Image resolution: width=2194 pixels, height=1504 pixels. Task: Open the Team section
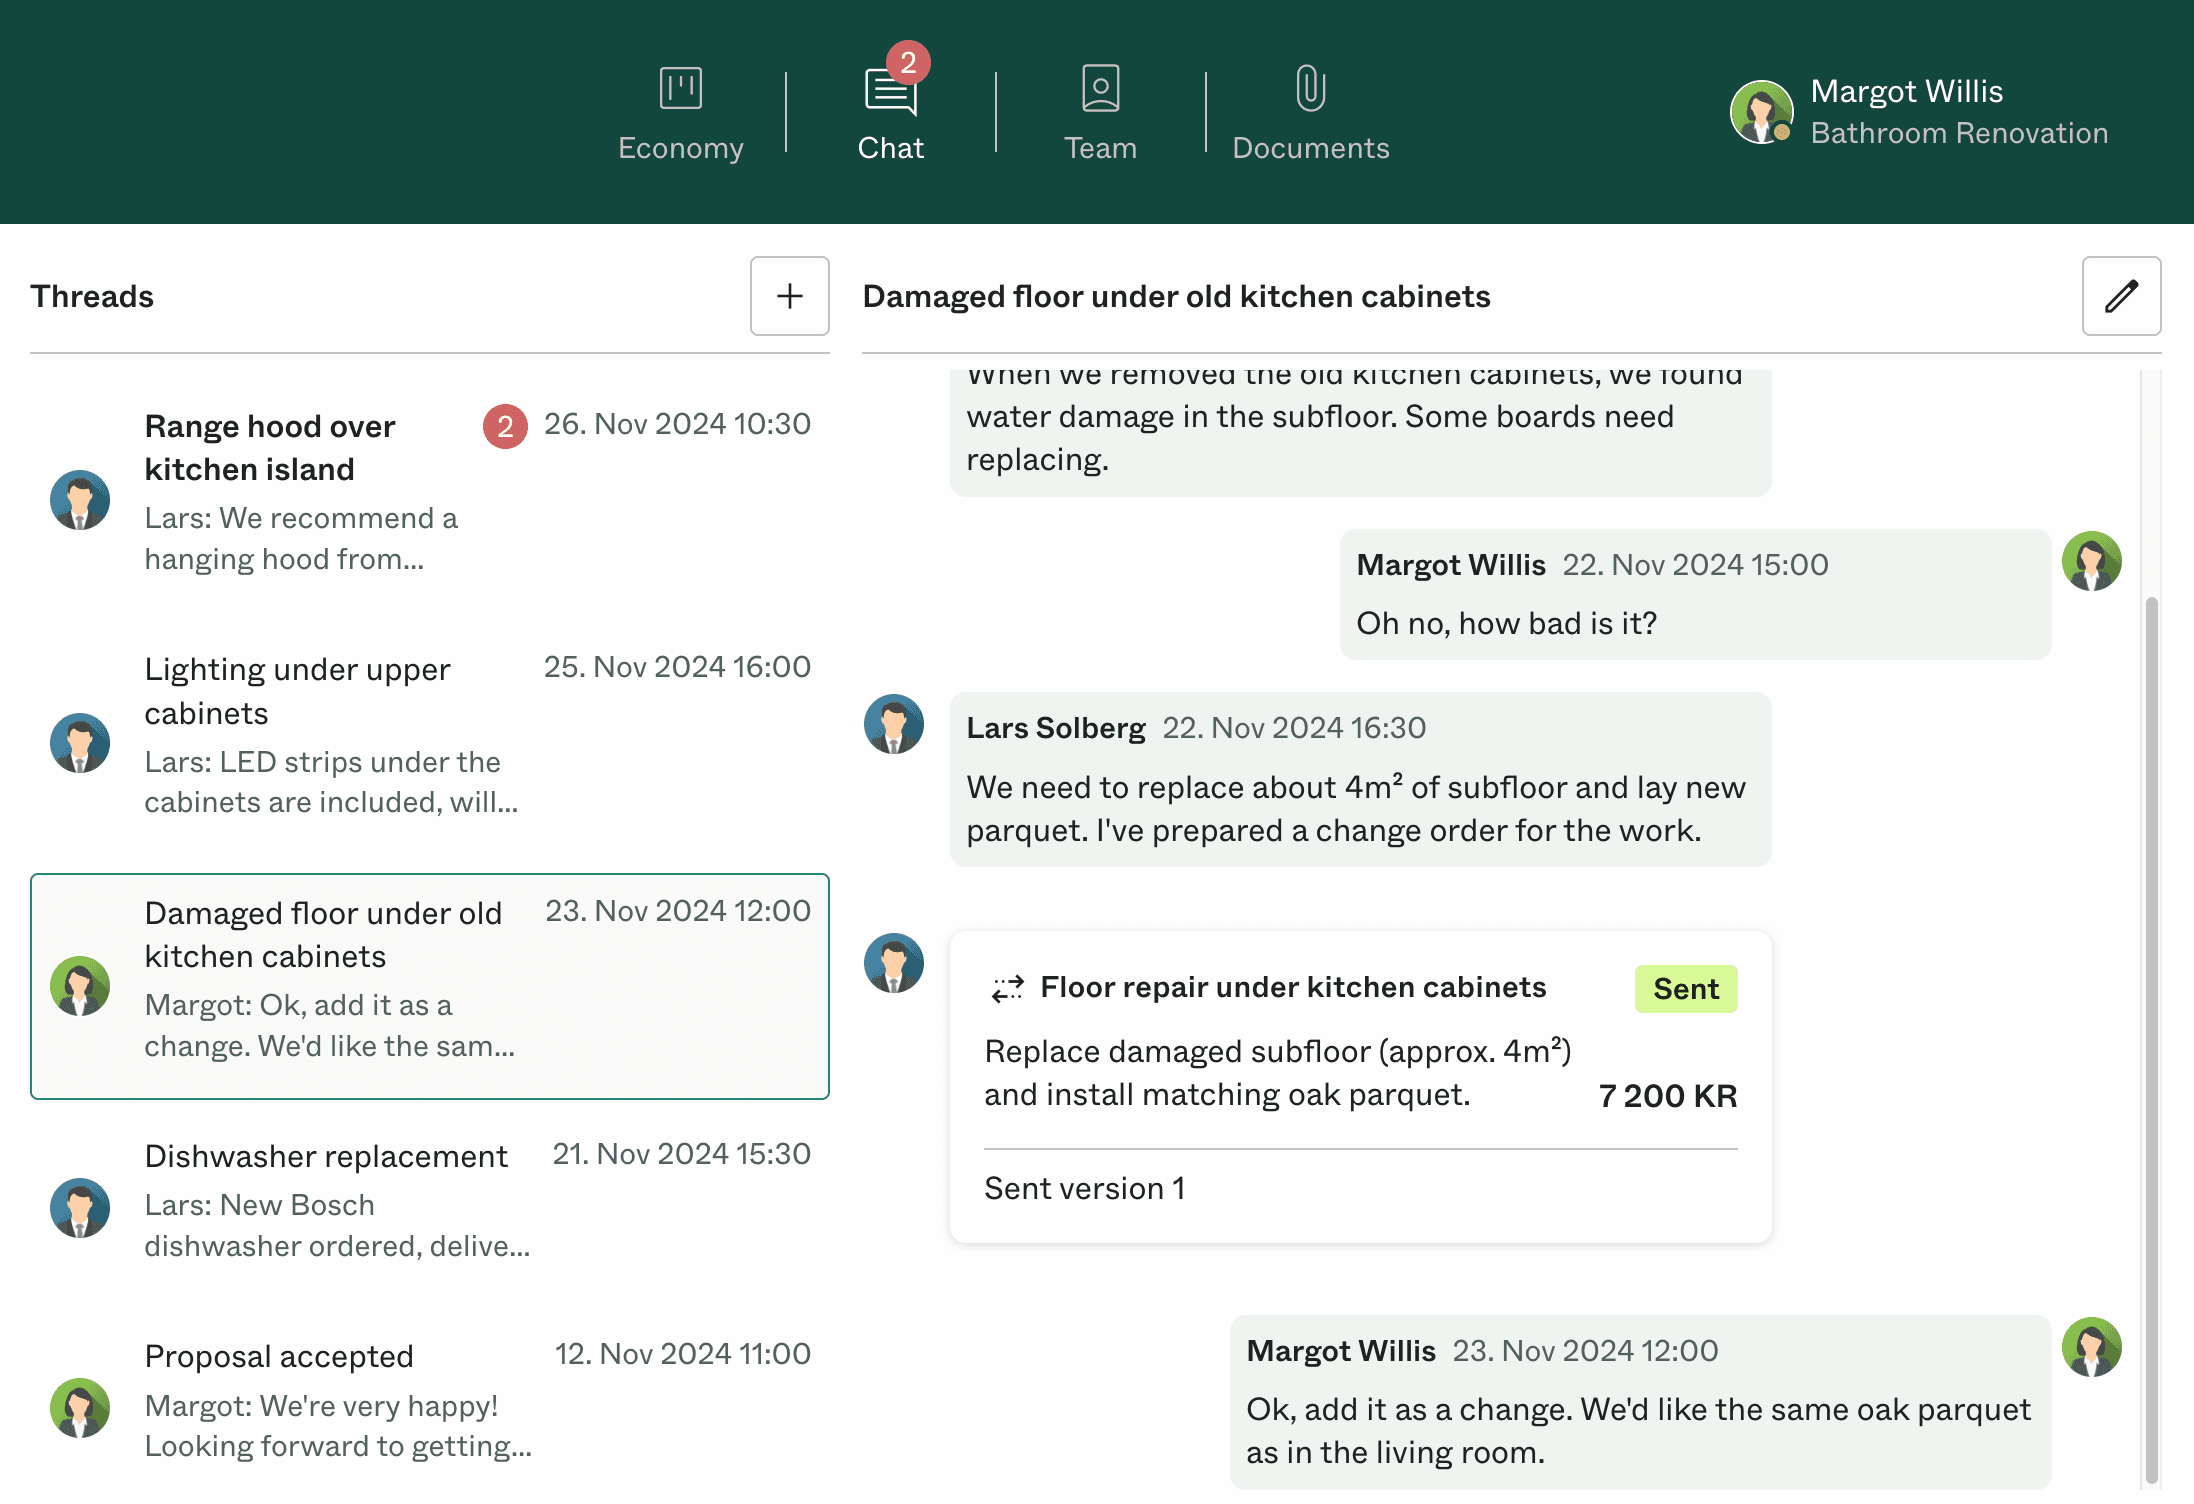pos(1100,110)
